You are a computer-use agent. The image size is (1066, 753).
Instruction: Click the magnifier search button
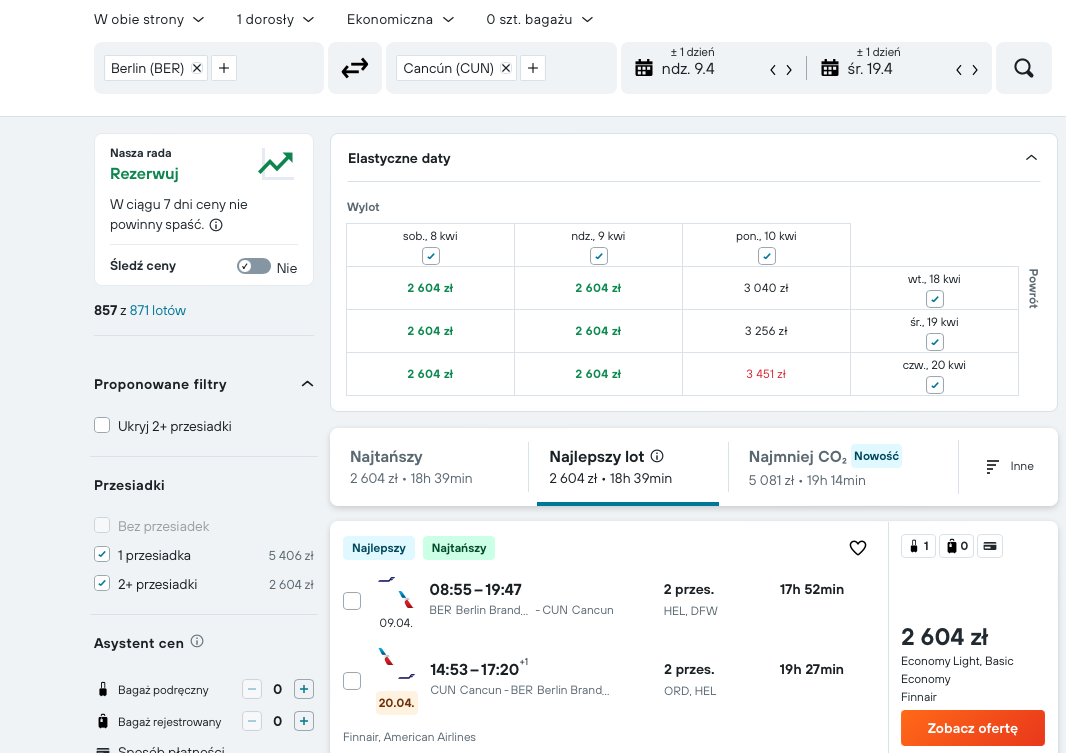coord(1023,68)
